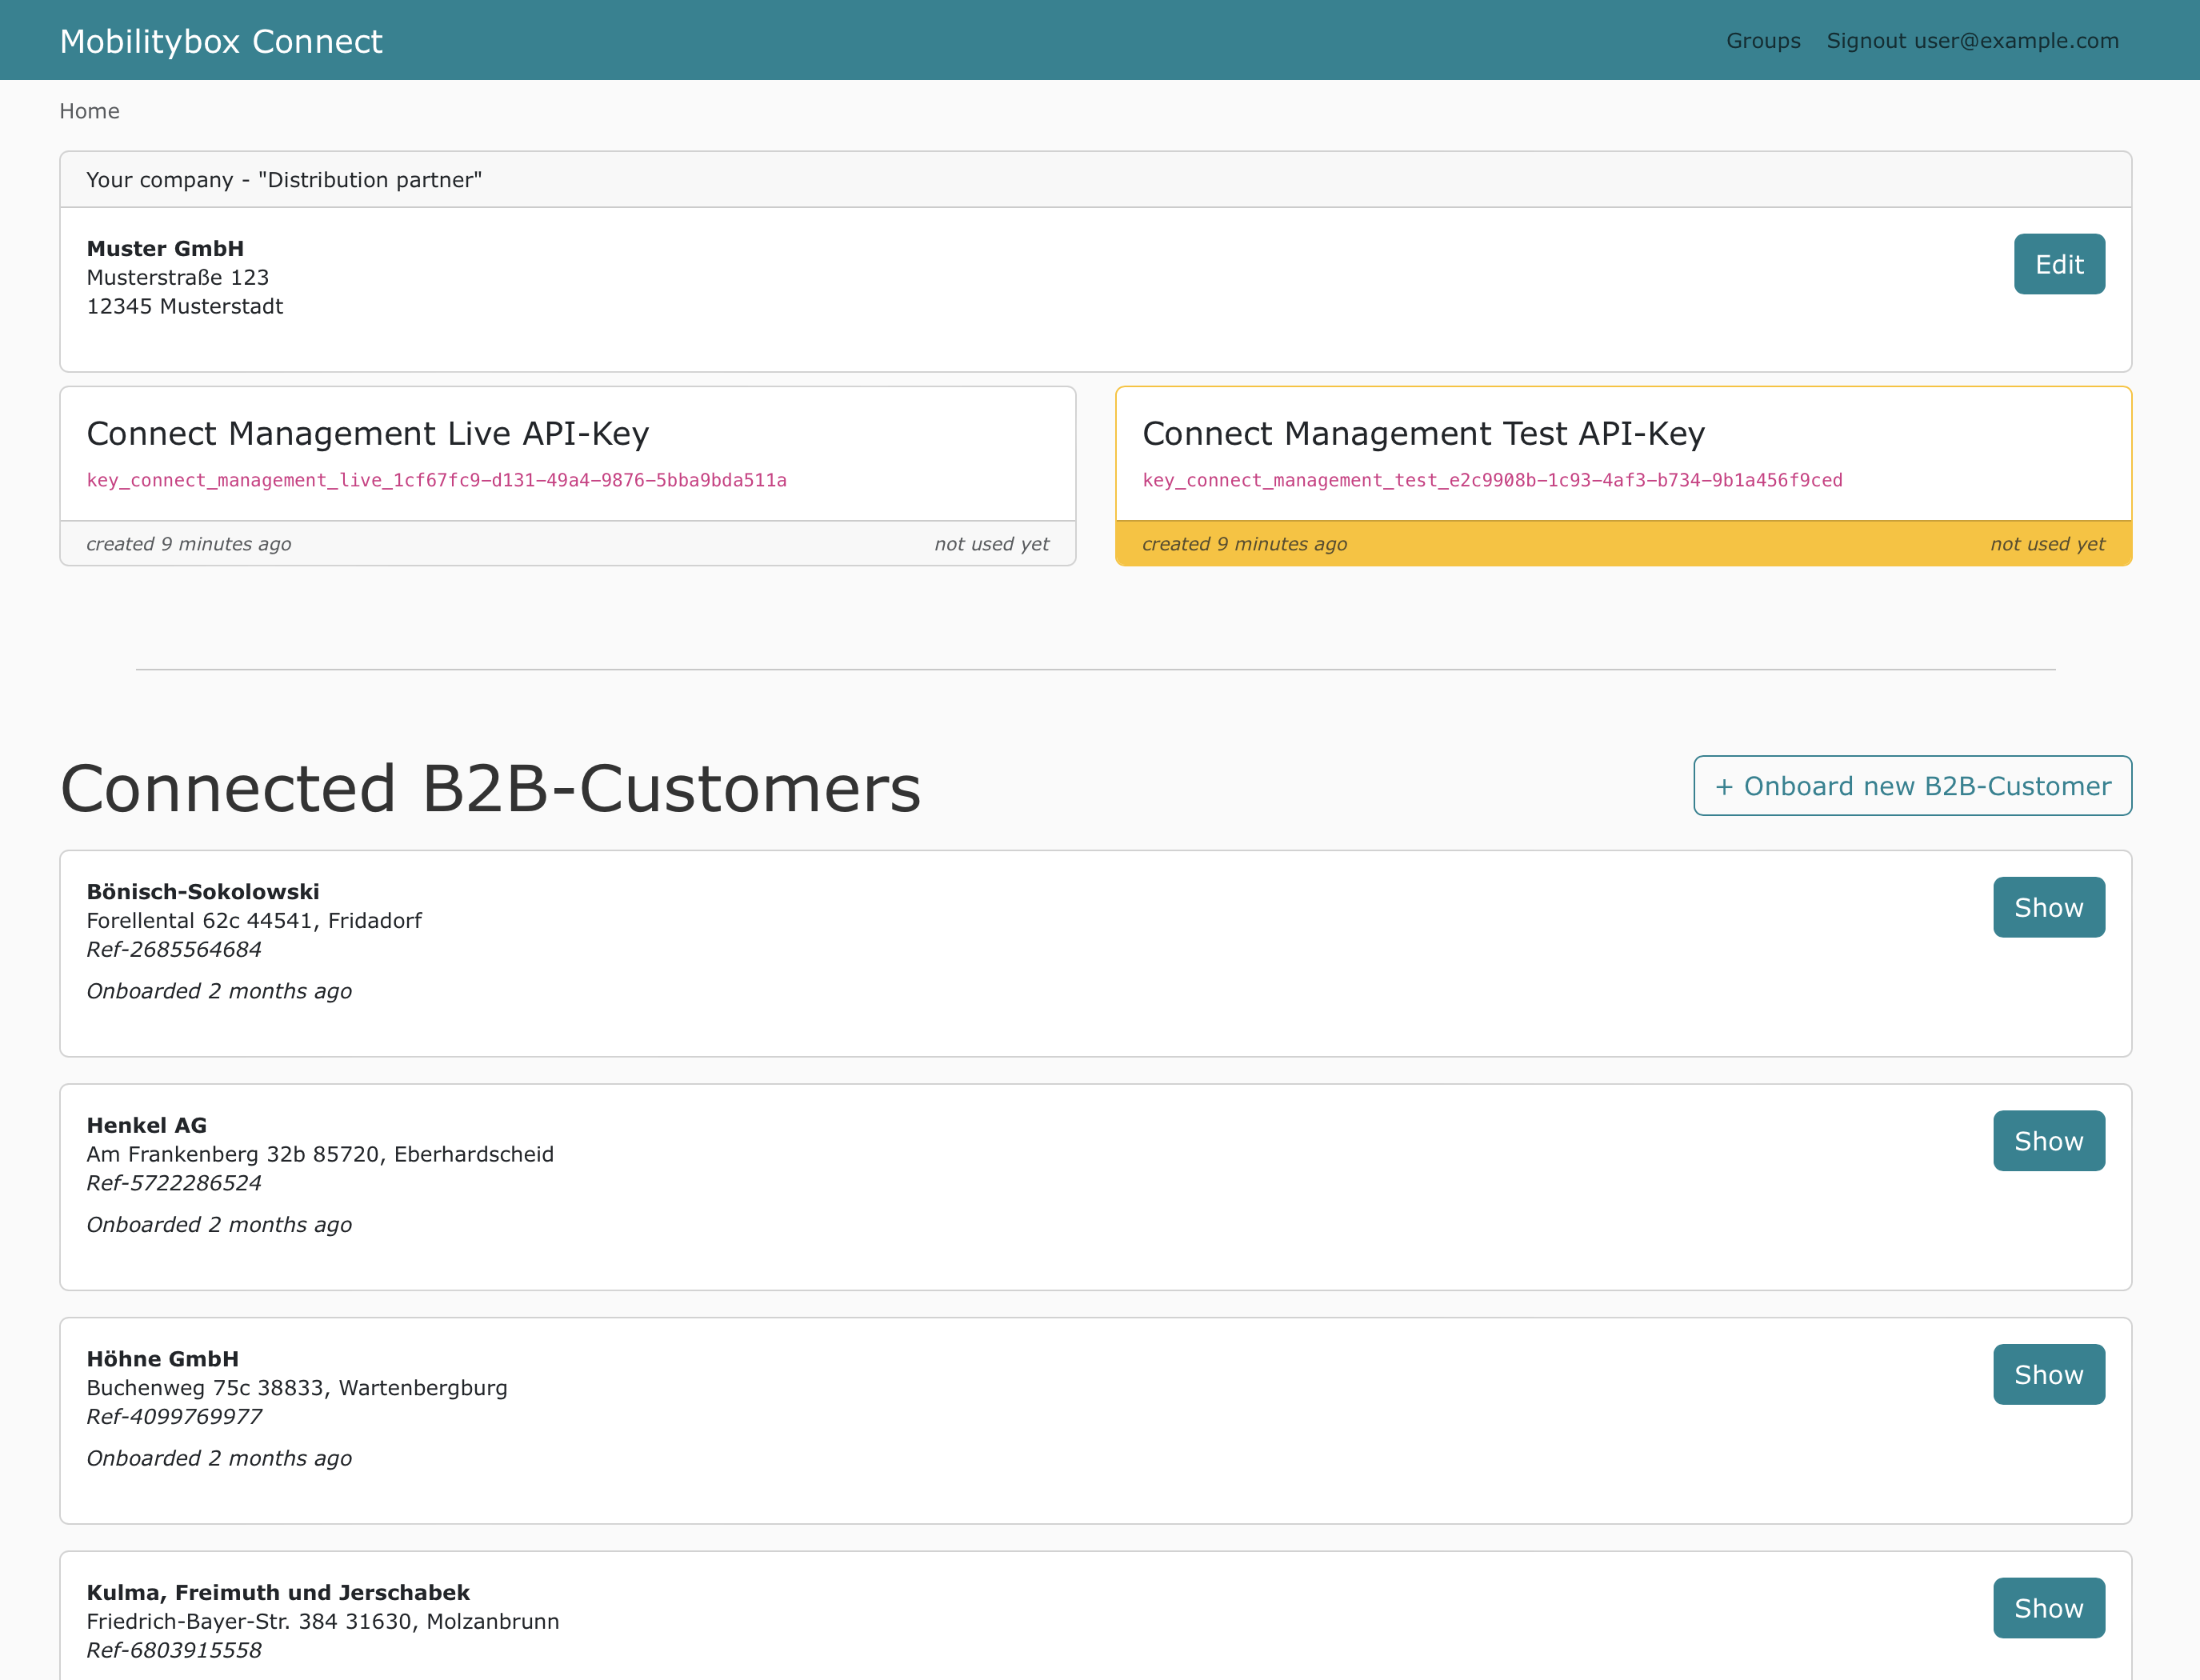Image resolution: width=2200 pixels, height=1680 pixels.
Task: Click 'Onboarded 2 months ago' for Henkel AG
Action: (x=219, y=1225)
